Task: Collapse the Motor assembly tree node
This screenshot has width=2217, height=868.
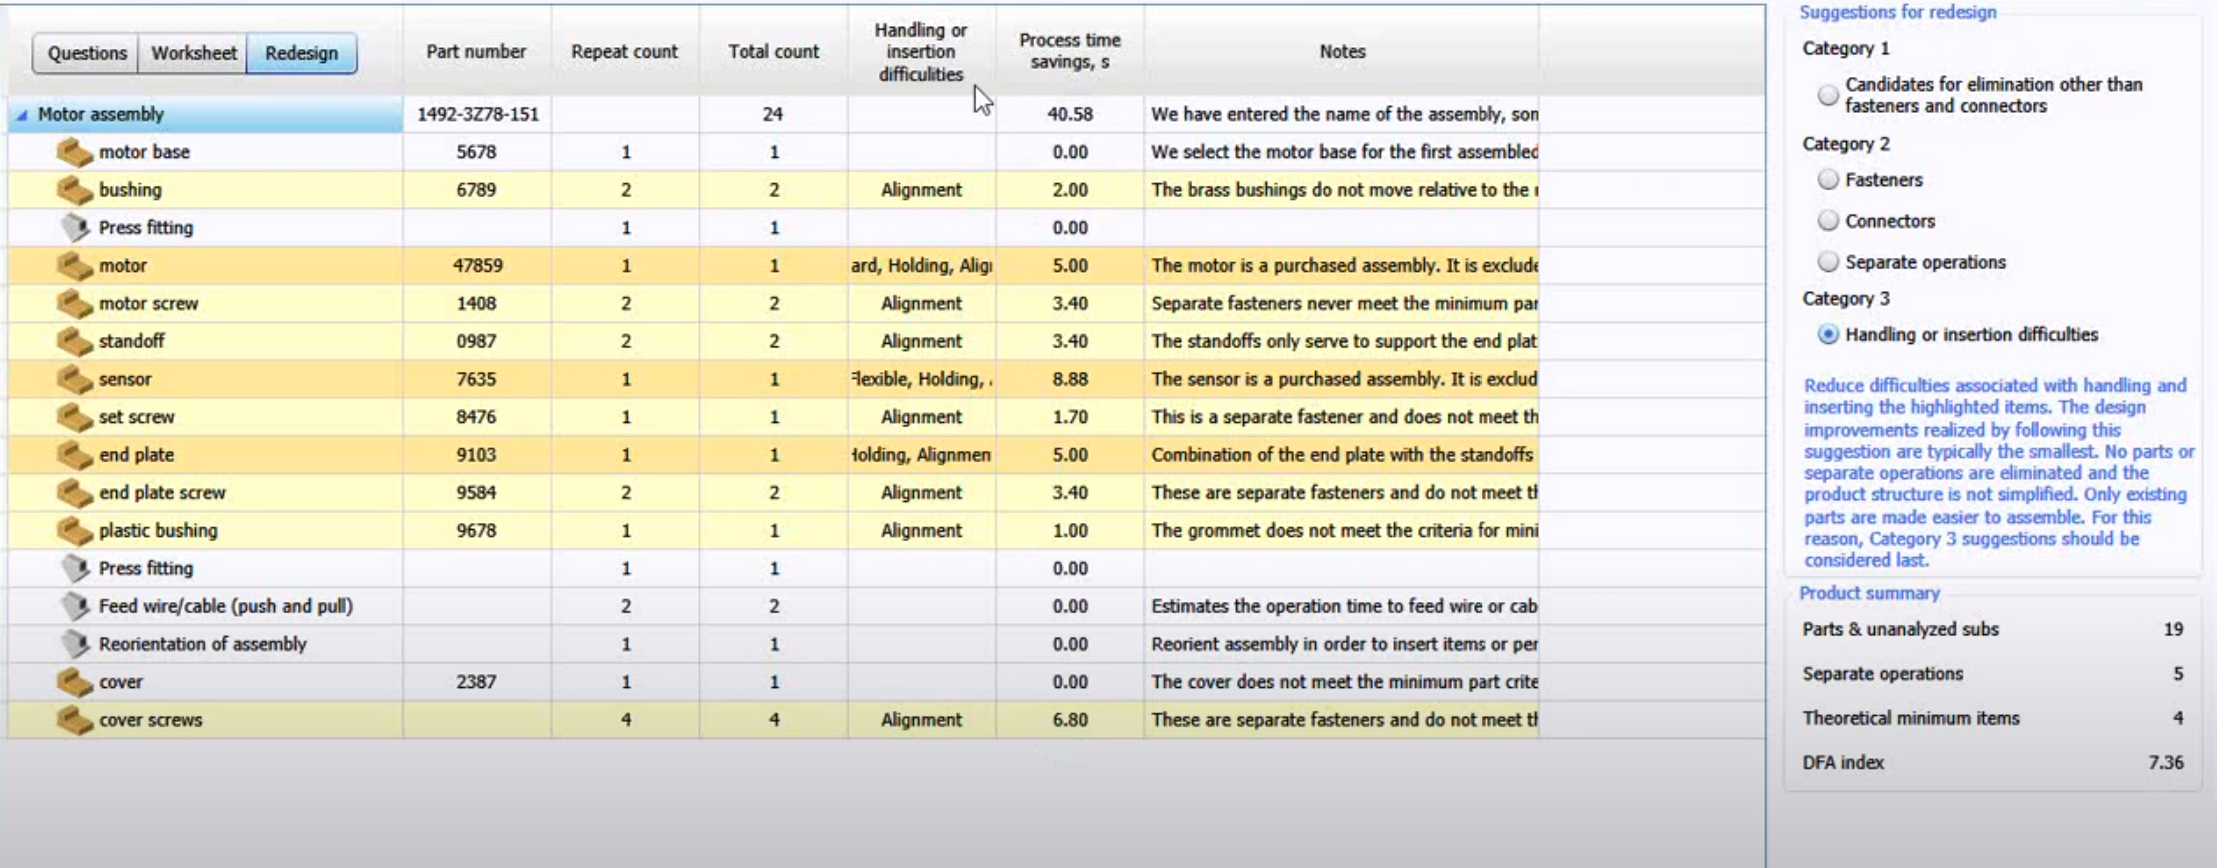Action: pyautogui.click(x=21, y=115)
